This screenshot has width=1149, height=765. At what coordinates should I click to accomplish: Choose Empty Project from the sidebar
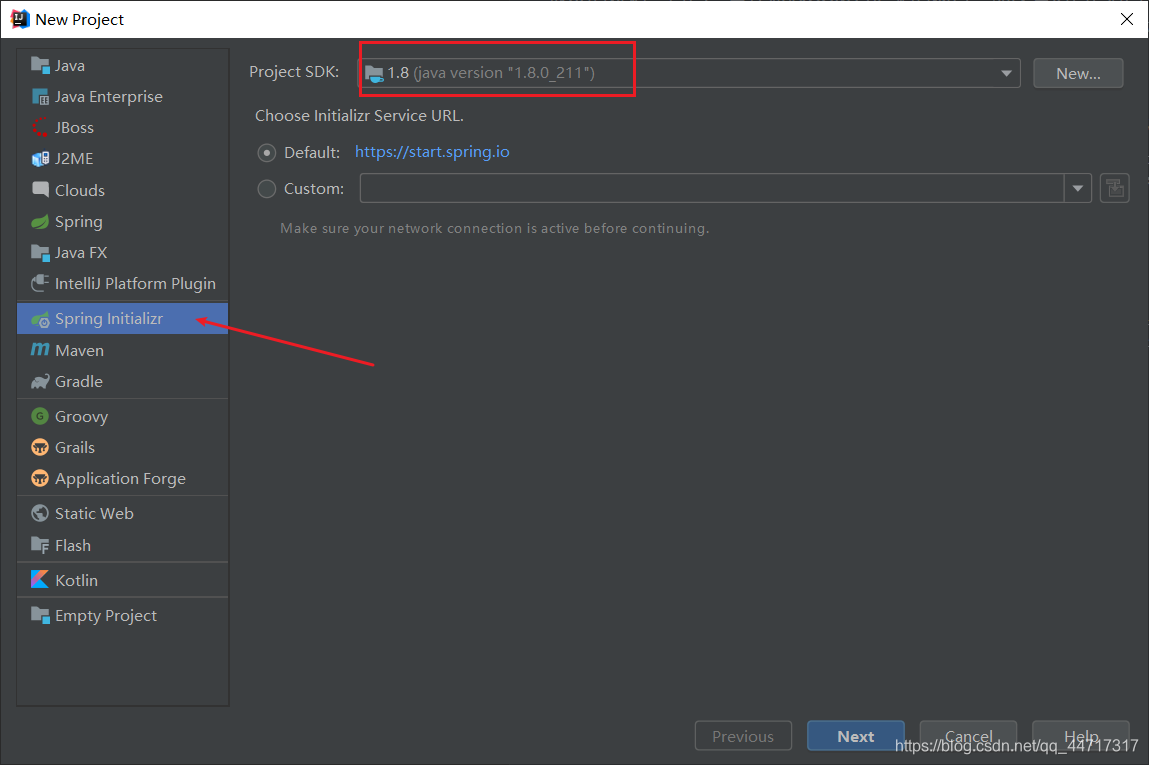(105, 615)
